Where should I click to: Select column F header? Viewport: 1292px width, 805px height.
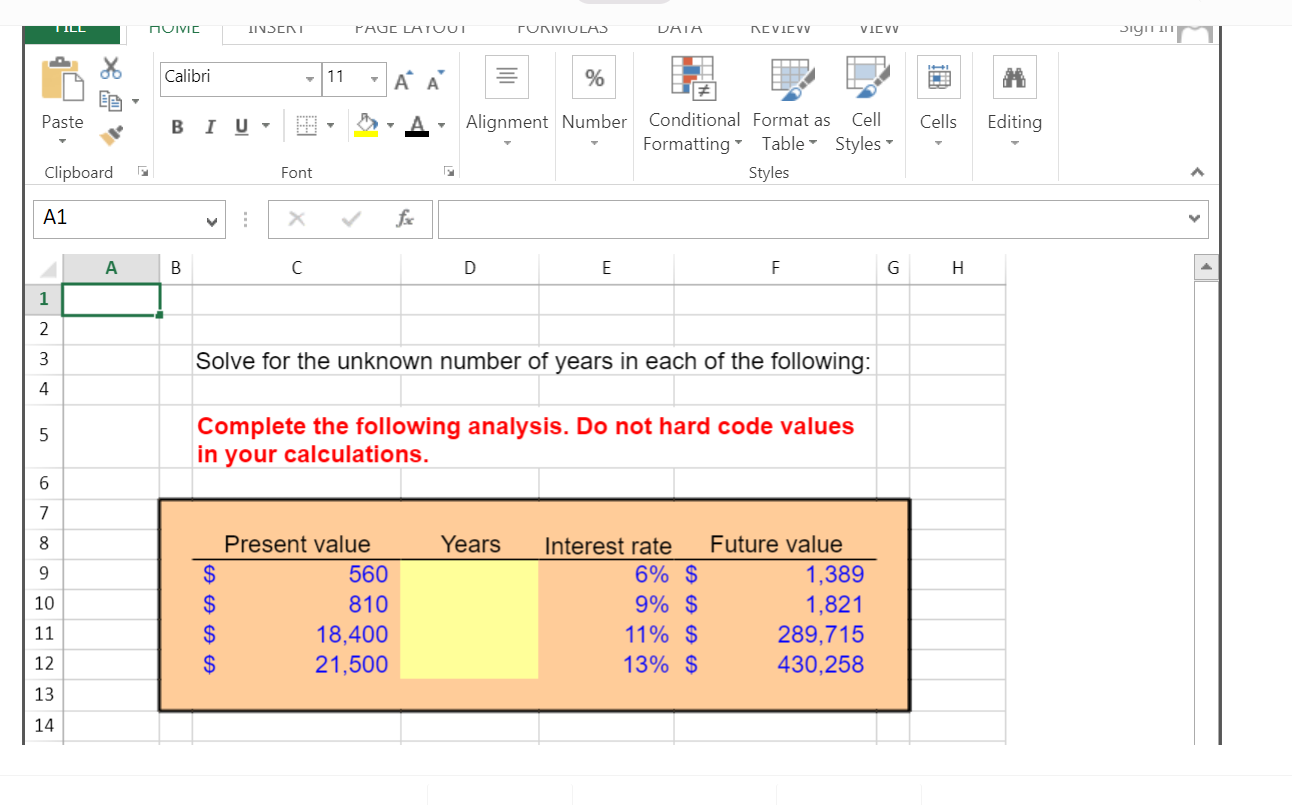pyautogui.click(x=775, y=268)
